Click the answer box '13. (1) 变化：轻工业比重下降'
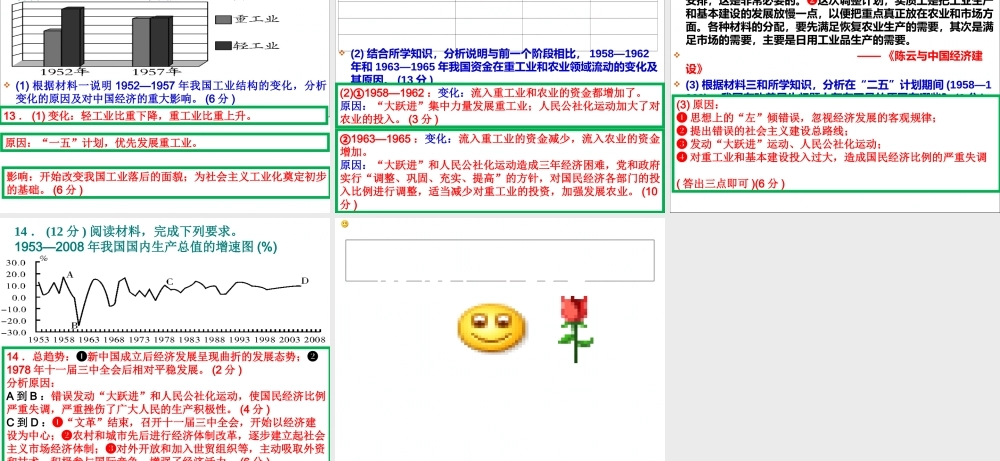The image size is (1000, 461). click(165, 115)
